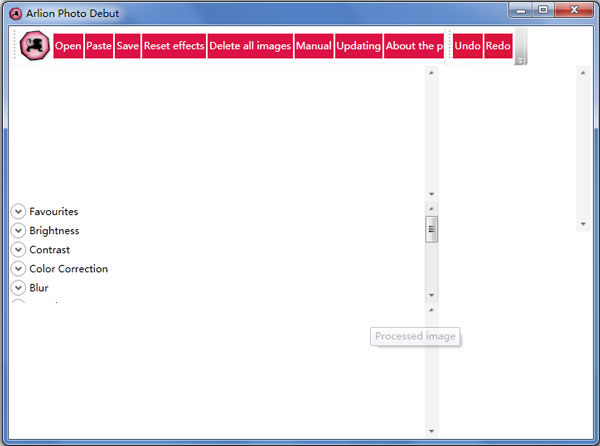This screenshot has width=600, height=446.
Task: Click Arlion Photo Debut title bar icon
Action: (x=16, y=14)
